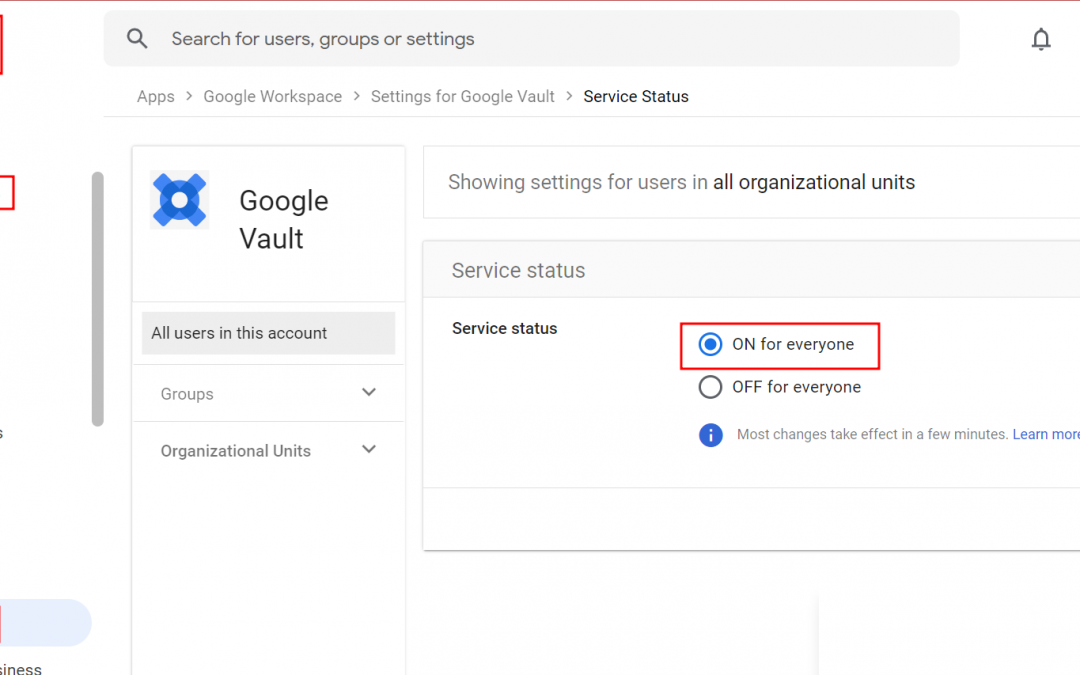Click the Service status panel header
Viewport: 1080px width, 675px height.
click(751, 270)
